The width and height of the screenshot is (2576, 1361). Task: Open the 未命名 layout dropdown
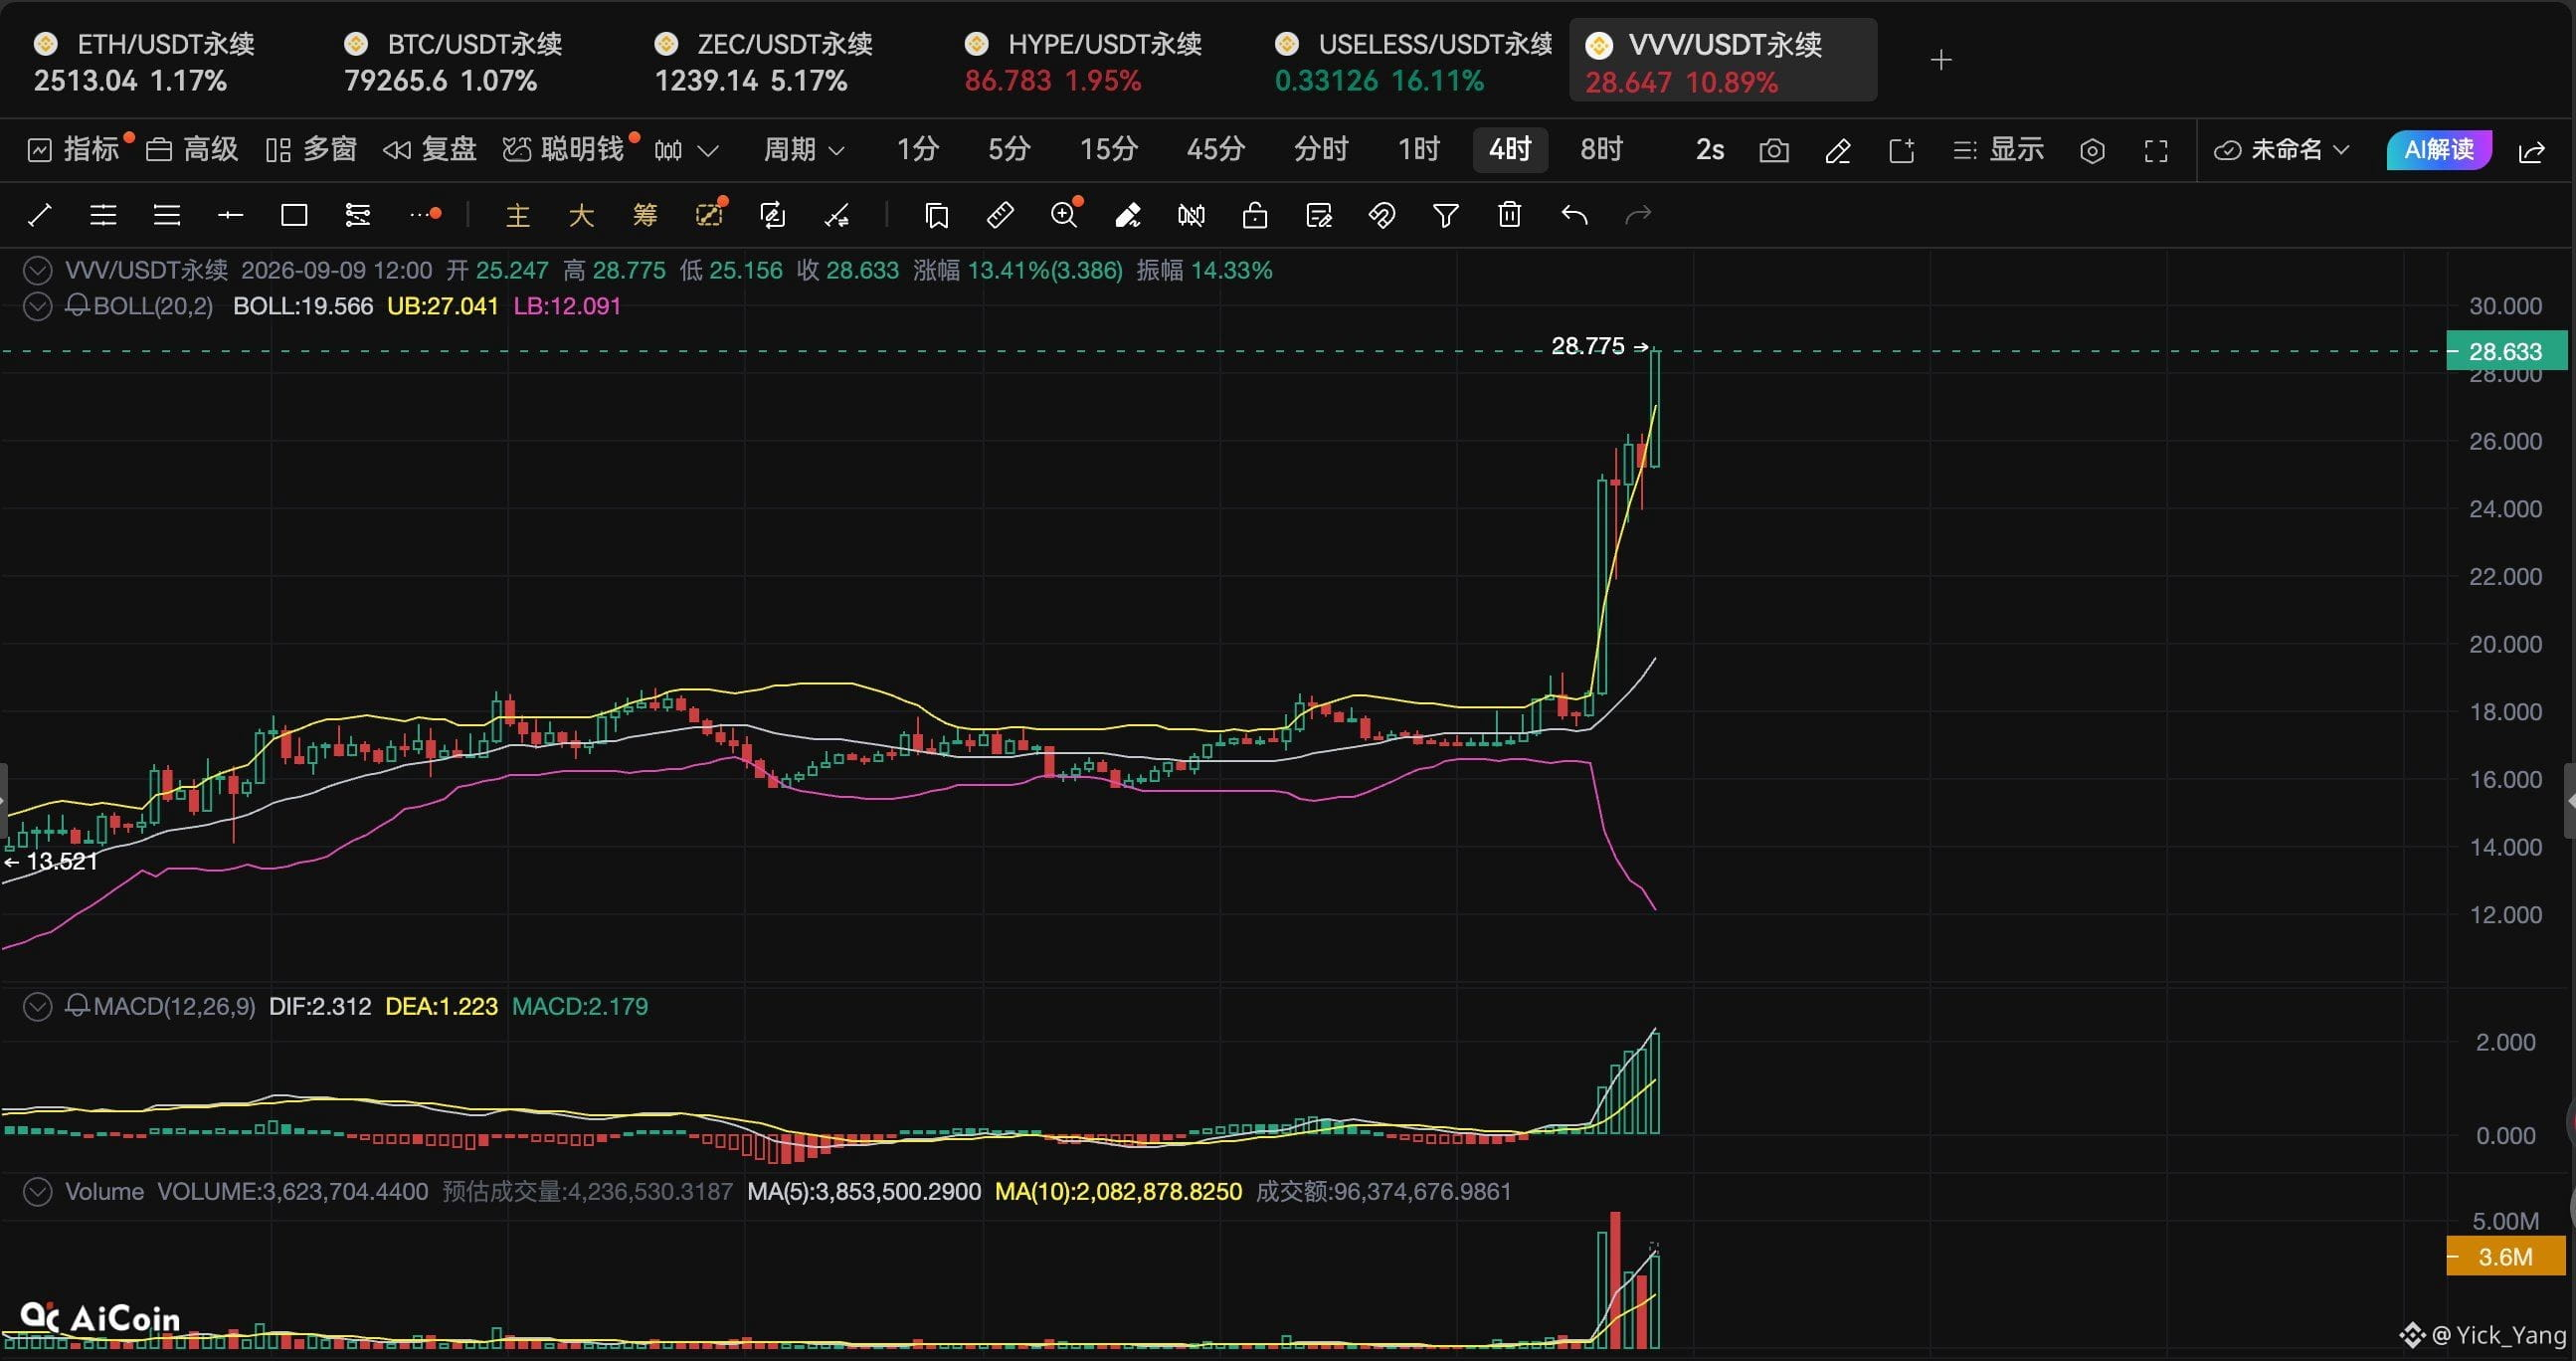[x=2281, y=150]
